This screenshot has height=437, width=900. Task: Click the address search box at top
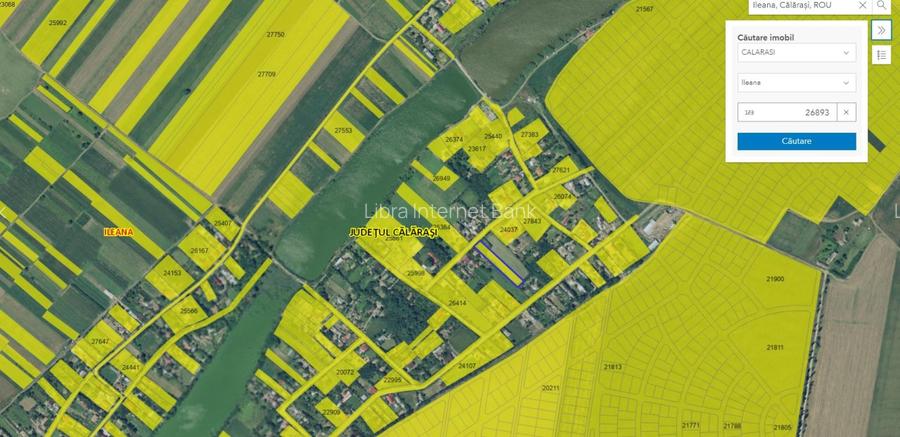pyautogui.click(x=802, y=5)
